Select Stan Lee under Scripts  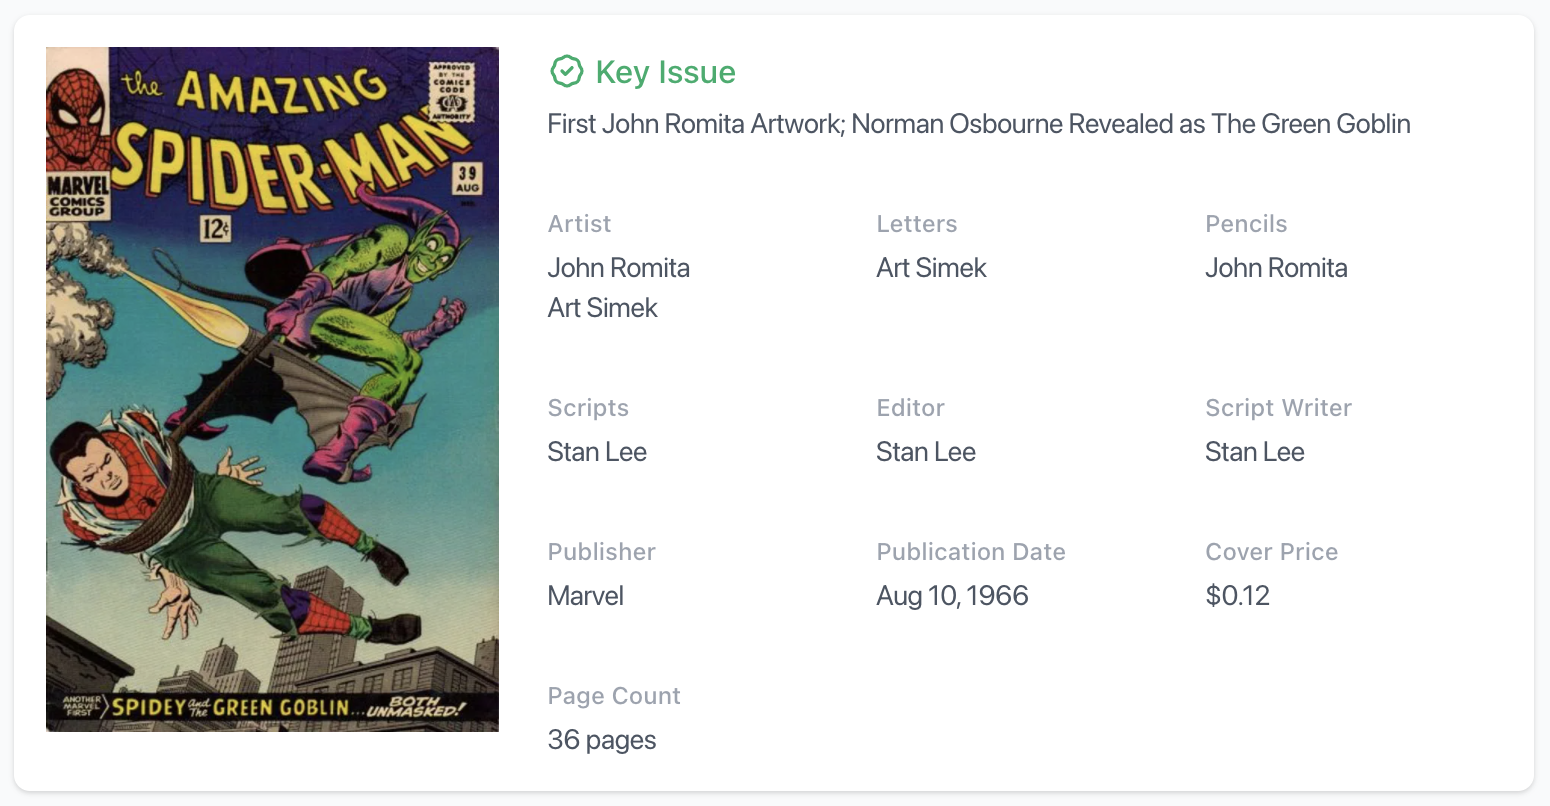597,452
